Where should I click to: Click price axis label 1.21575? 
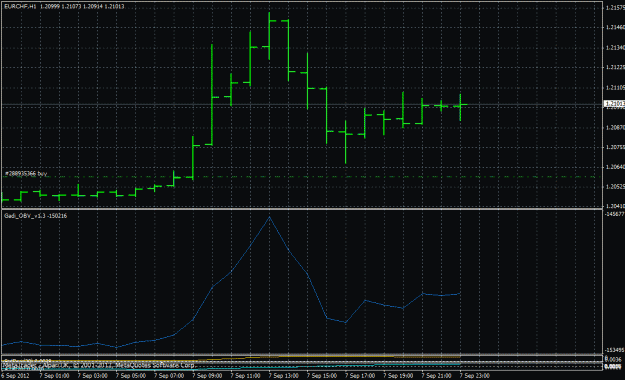[x=615, y=8]
